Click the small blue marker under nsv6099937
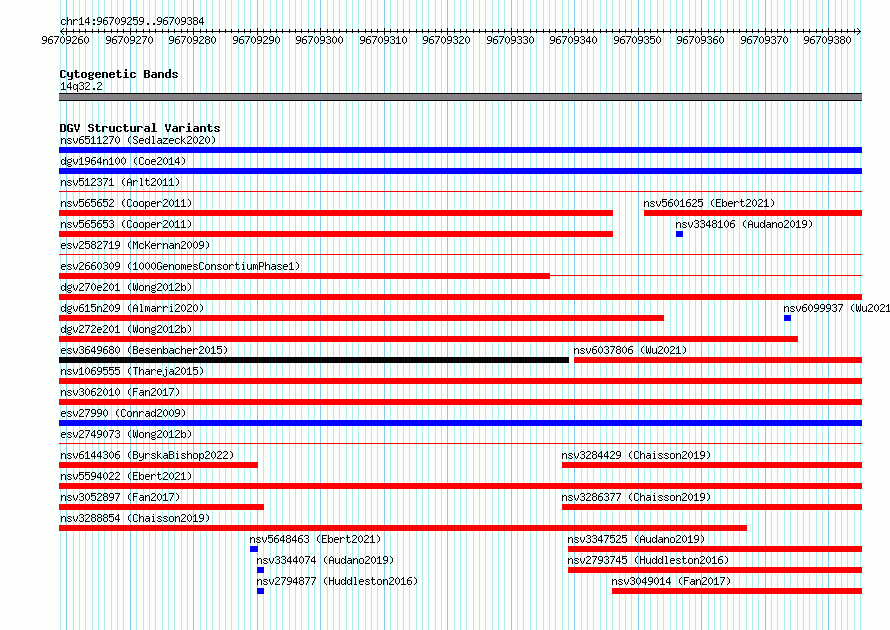The height and width of the screenshot is (630, 890). (x=787, y=318)
